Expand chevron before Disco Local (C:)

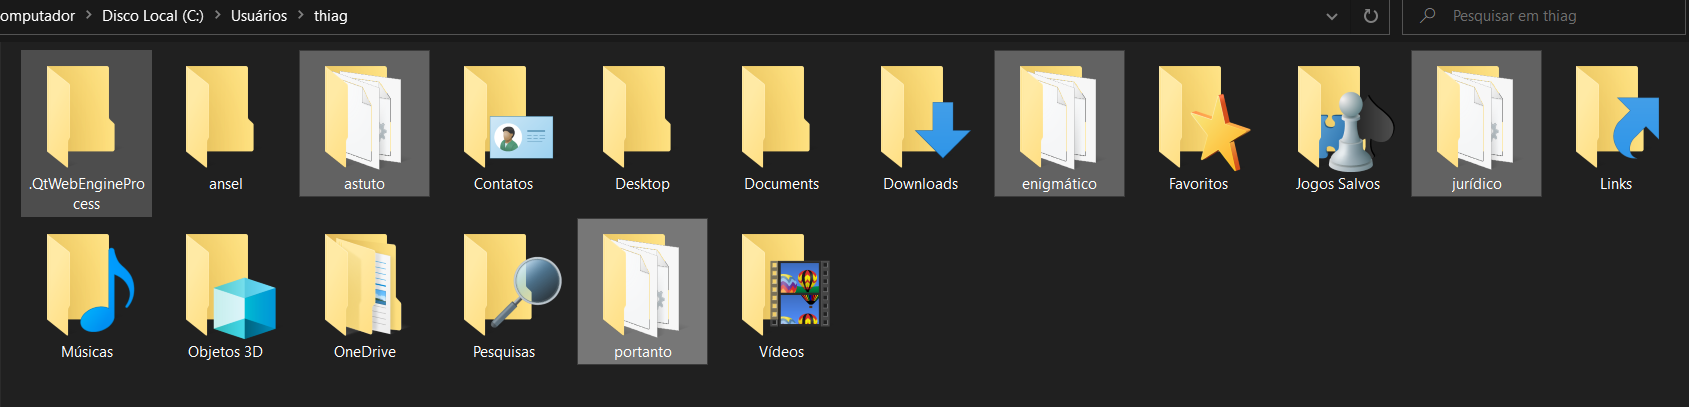pyautogui.click(x=88, y=16)
